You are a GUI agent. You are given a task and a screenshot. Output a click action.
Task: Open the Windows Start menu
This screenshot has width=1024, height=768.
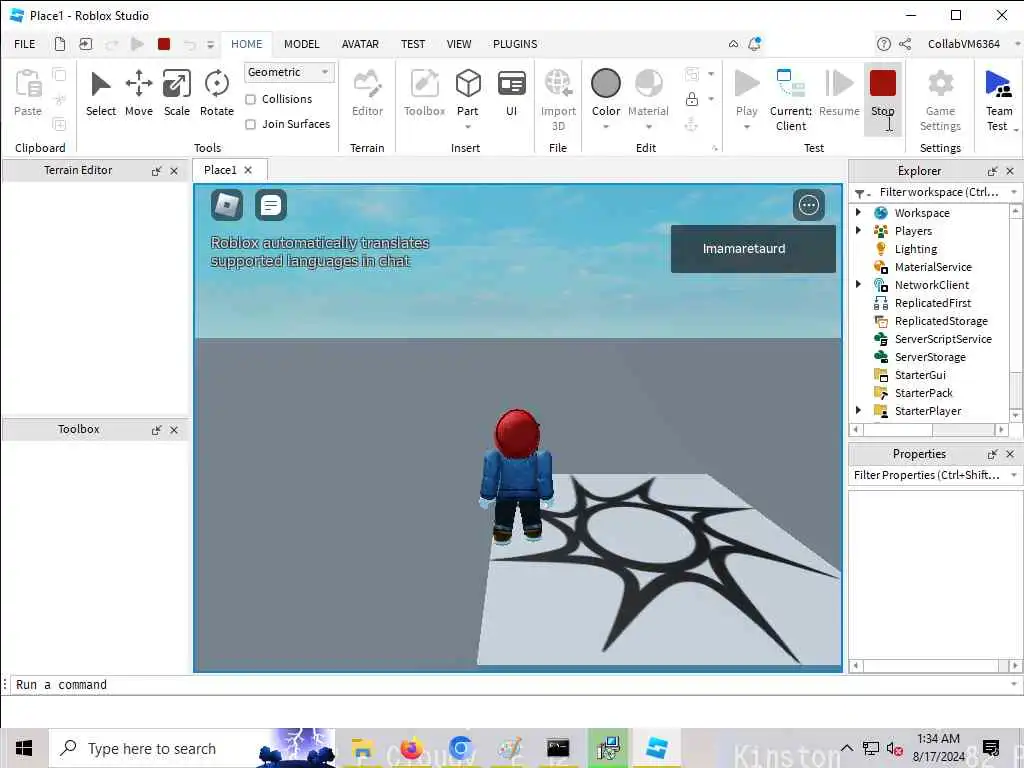24,748
